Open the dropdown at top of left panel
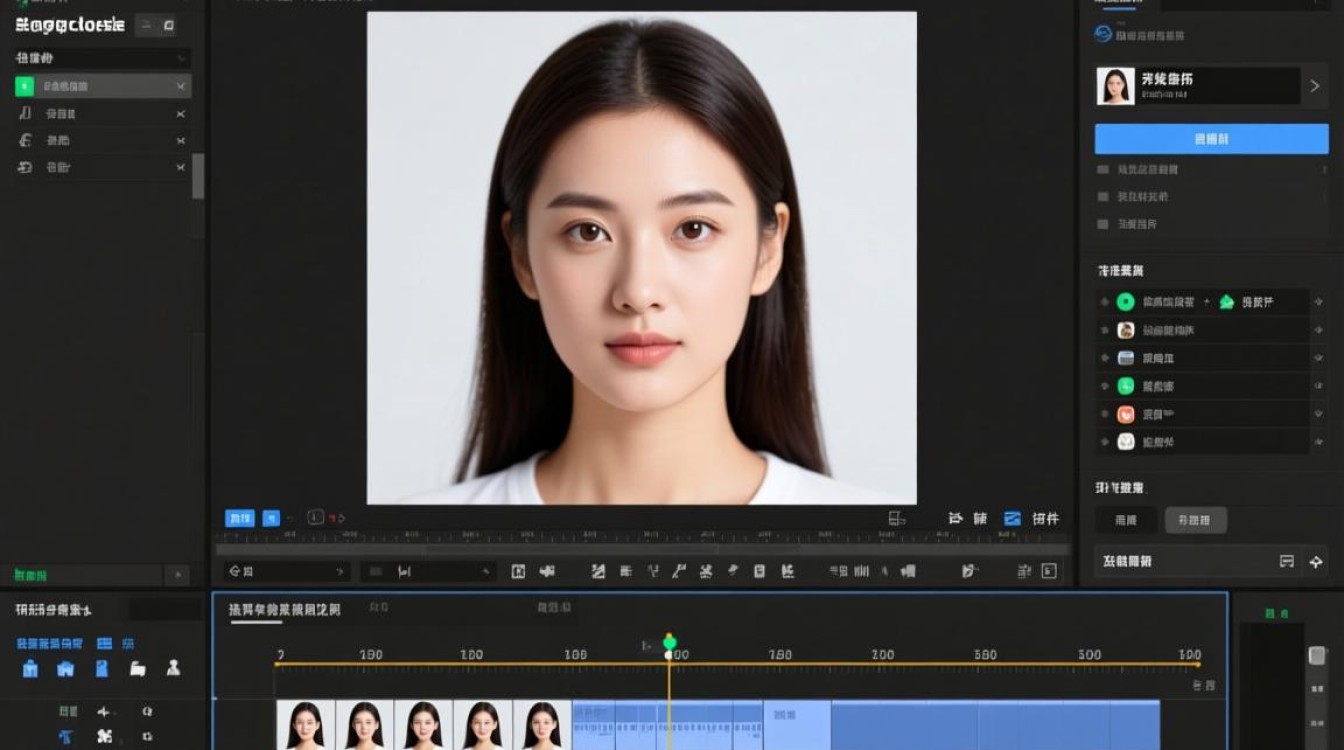This screenshot has width=1344, height=750. tap(102, 59)
